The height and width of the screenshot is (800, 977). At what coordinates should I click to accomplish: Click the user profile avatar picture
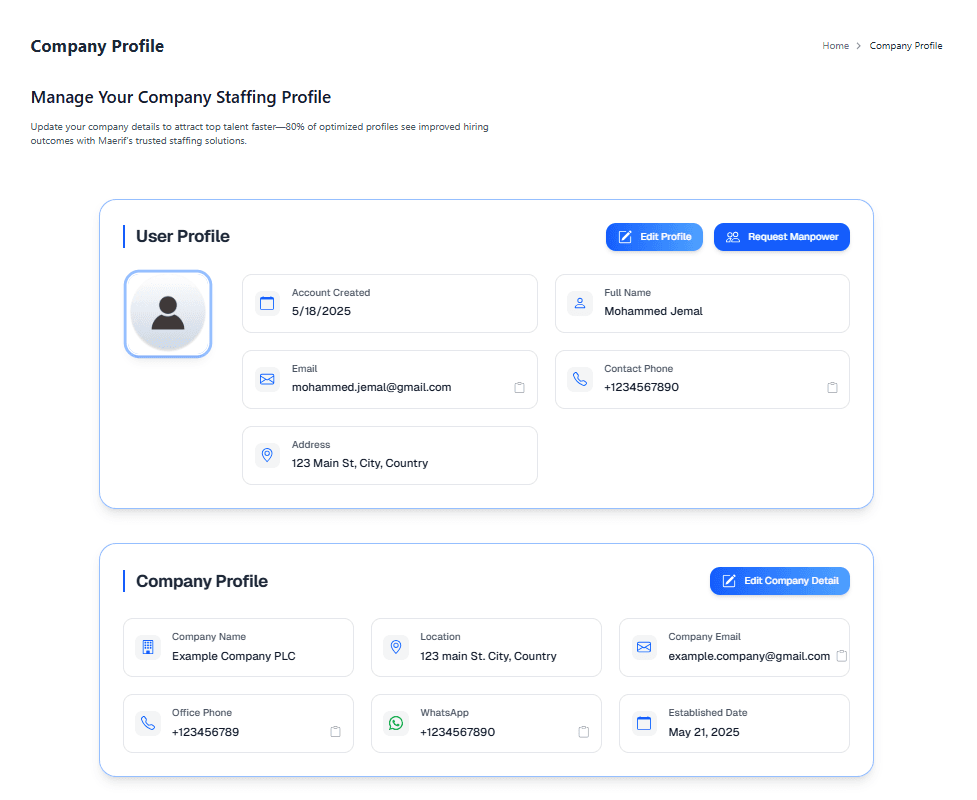[x=168, y=313]
